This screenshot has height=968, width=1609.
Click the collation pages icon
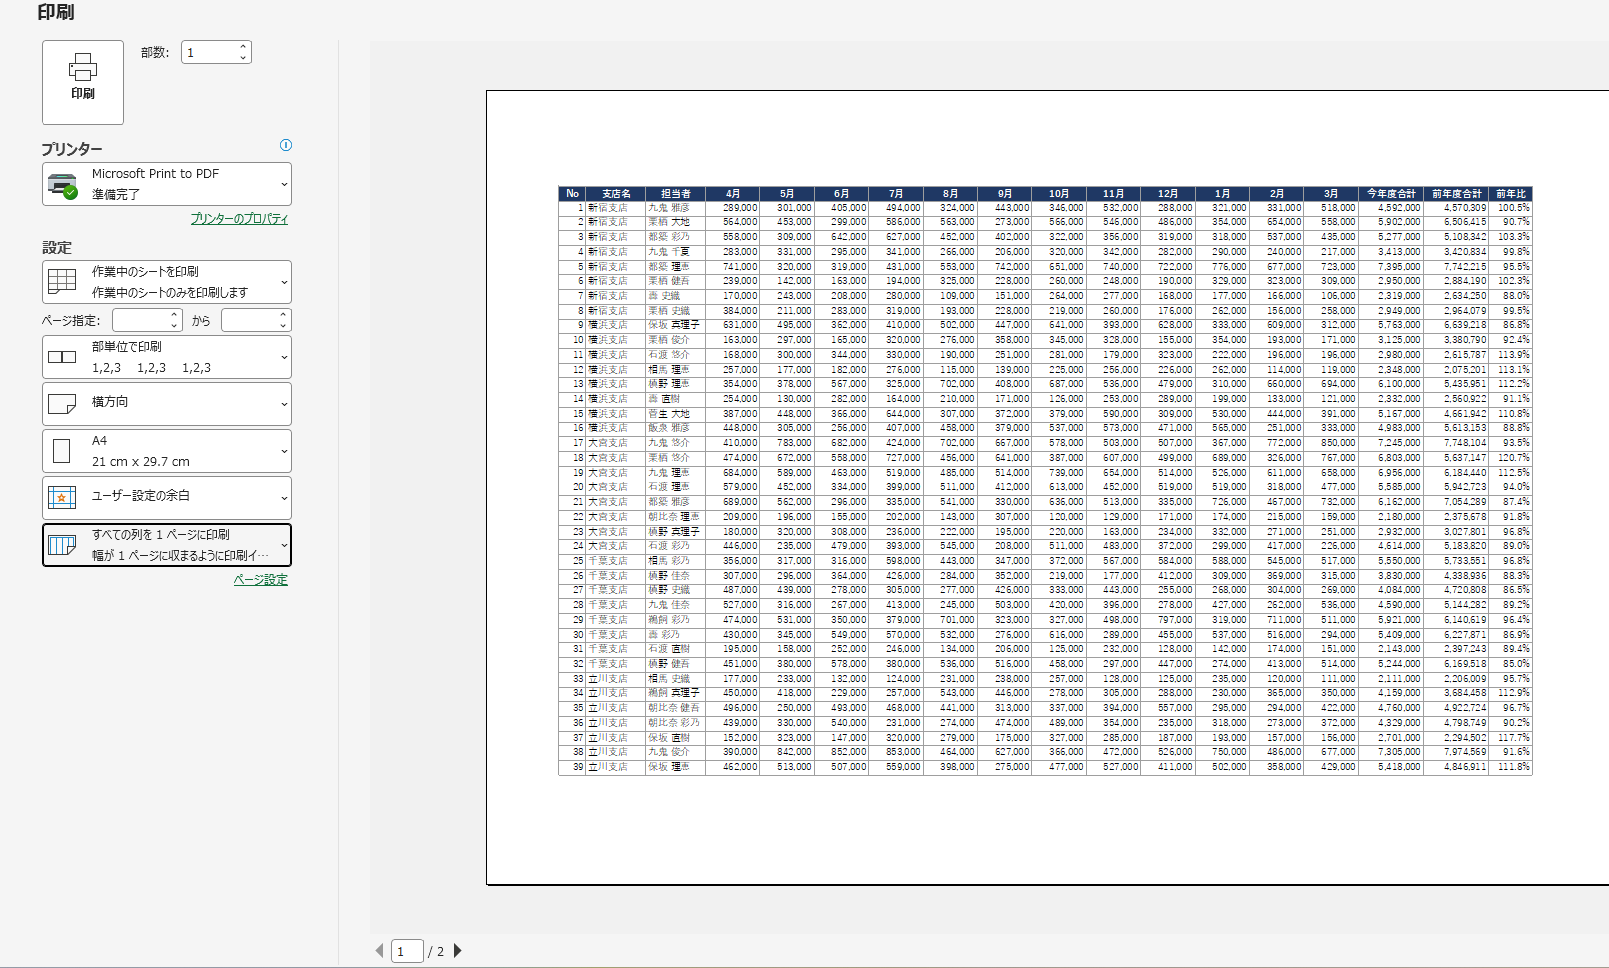click(62, 357)
